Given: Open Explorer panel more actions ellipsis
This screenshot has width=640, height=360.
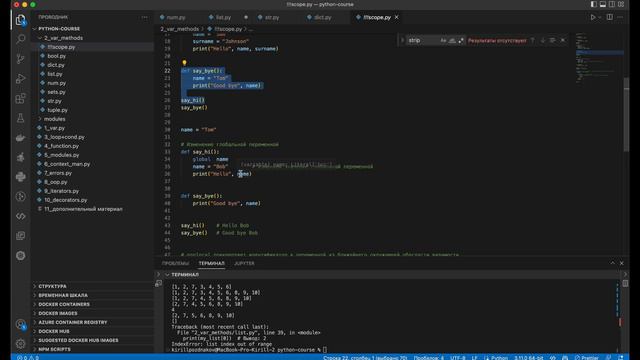Looking at the screenshot, I should coord(144,17).
